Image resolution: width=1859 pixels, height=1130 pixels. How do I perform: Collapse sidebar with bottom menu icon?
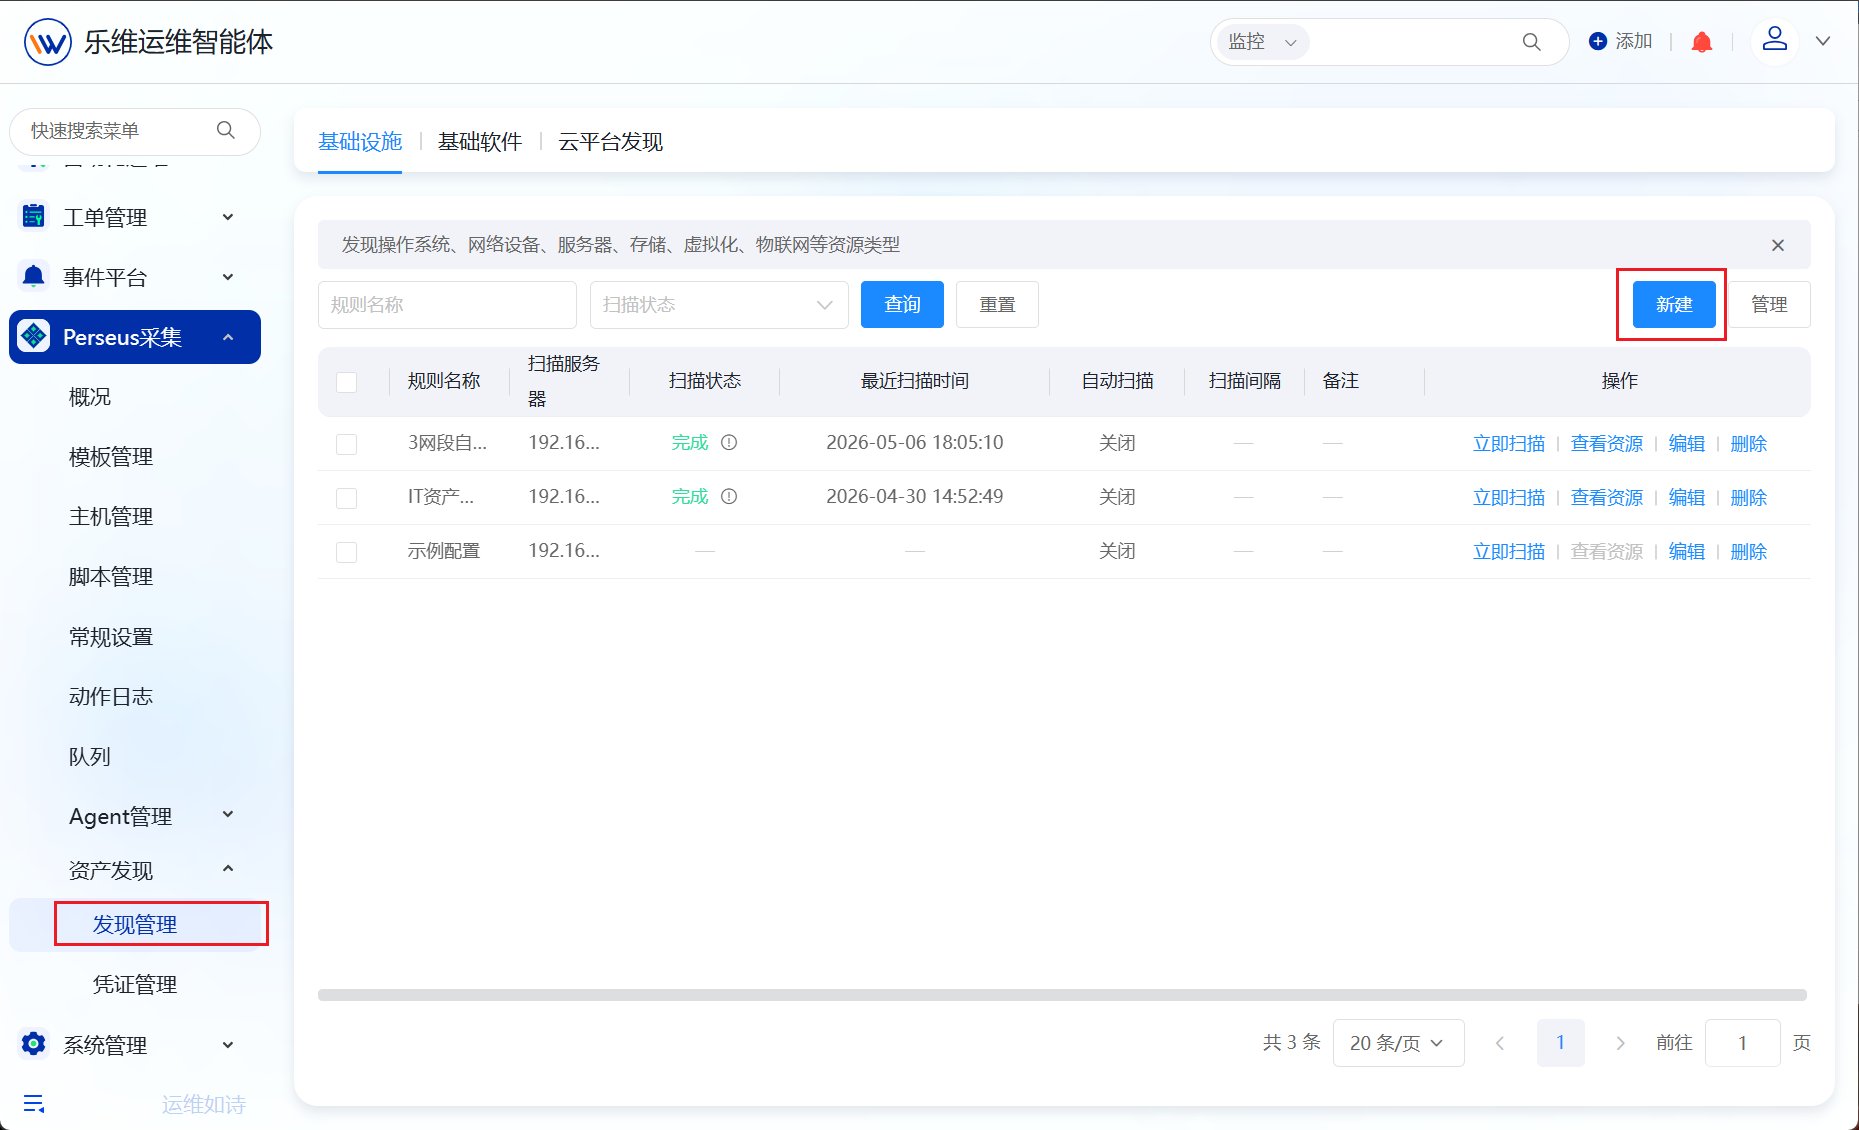click(x=33, y=1103)
